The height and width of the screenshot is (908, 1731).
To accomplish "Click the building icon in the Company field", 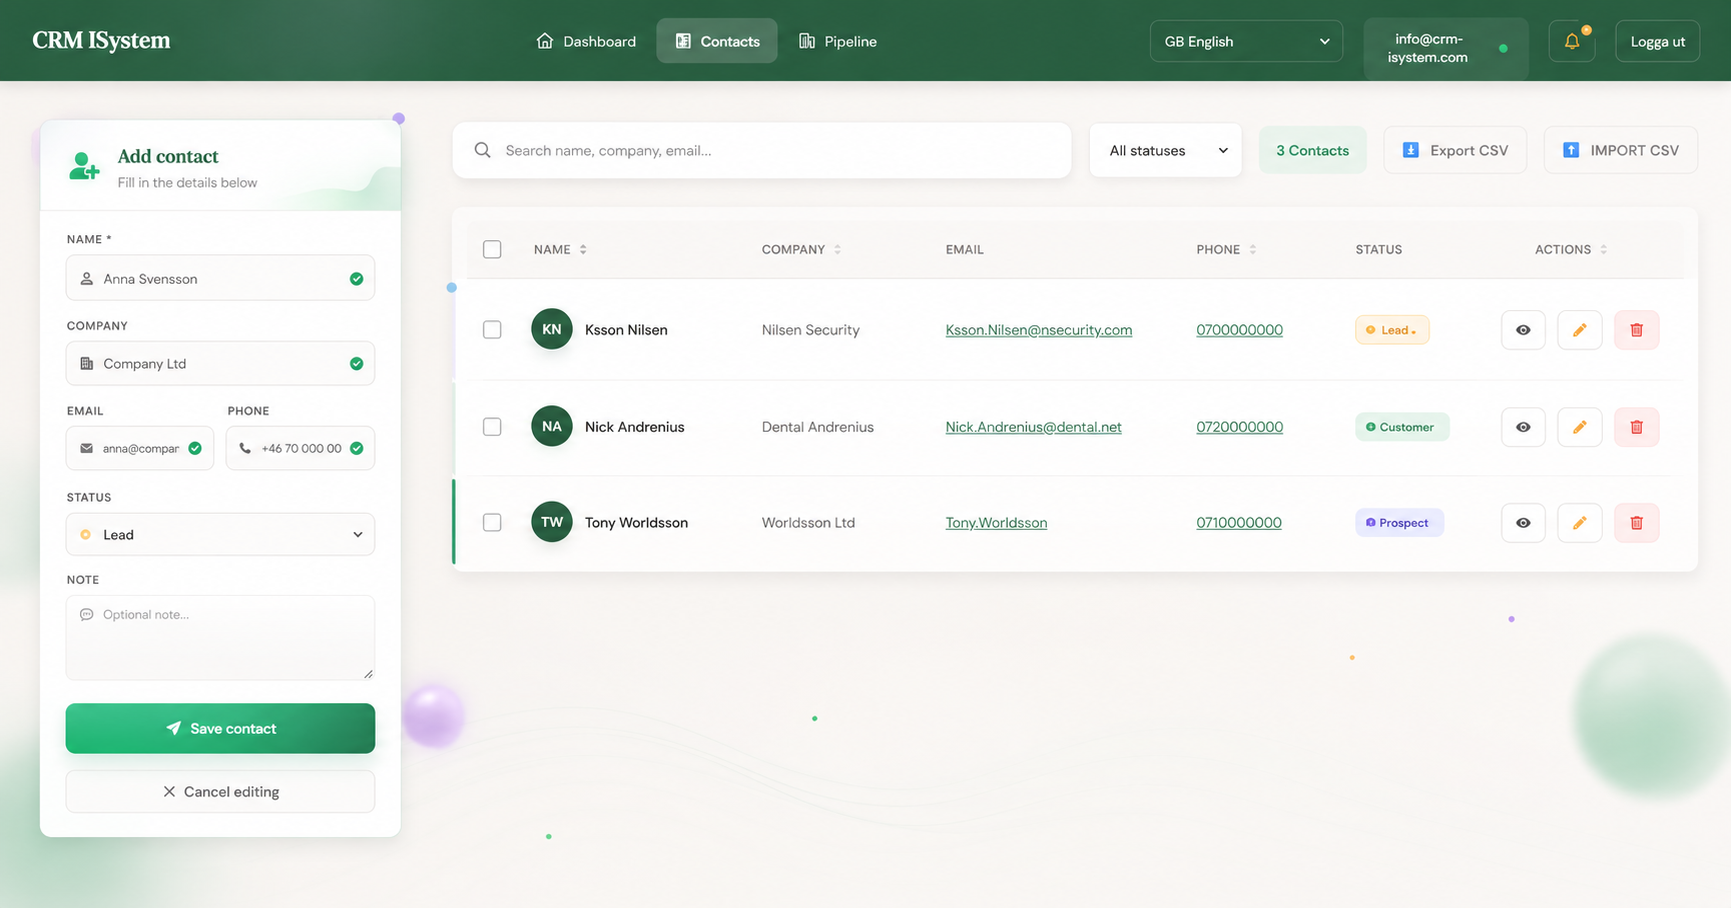I will click(x=87, y=364).
